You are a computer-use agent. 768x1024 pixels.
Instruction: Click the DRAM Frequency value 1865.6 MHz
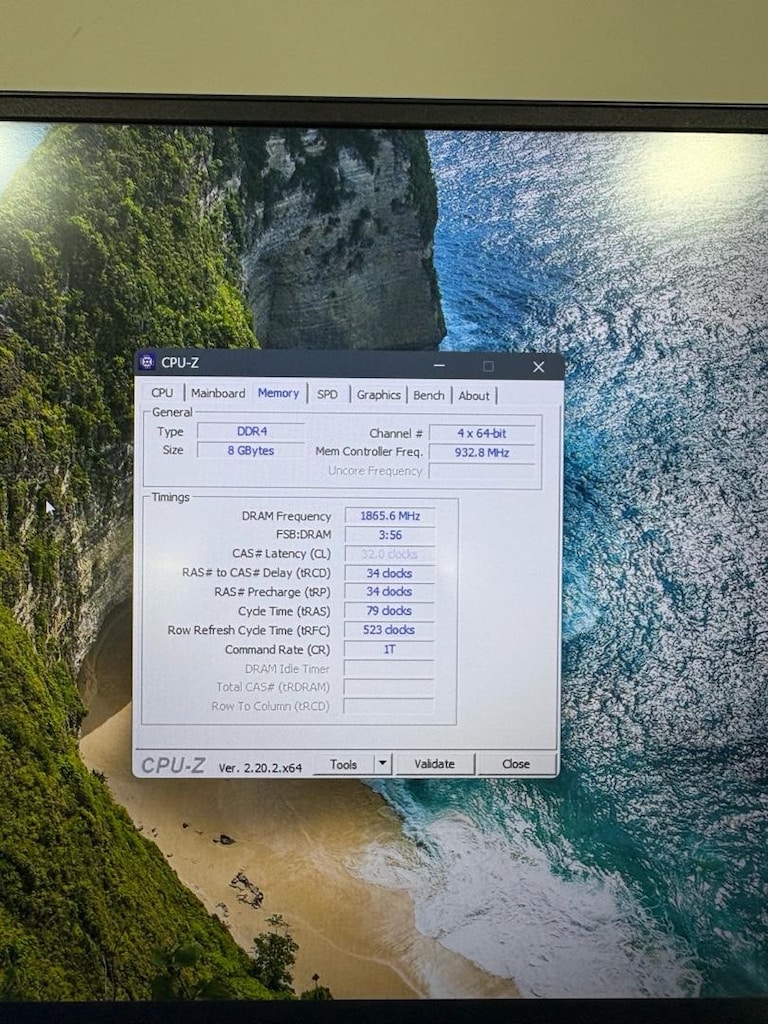point(390,515)
